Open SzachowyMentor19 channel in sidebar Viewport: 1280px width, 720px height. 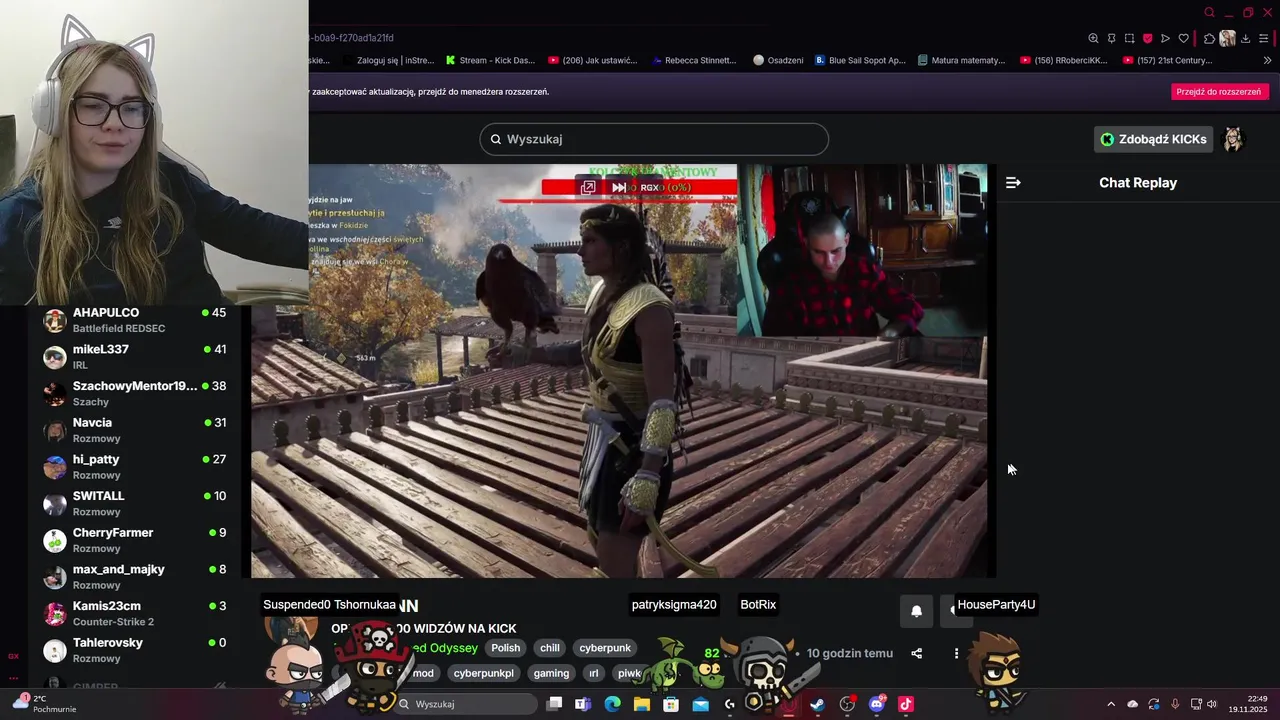pyautogui.click(x=135, y=393)
